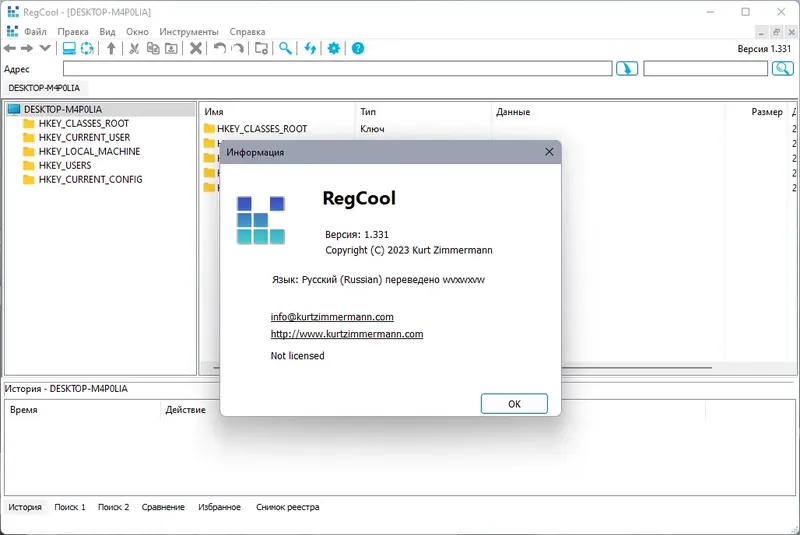Viewport: 800px width, 535px height.
Task: Click the blue refresh arrows icon
Action: [x=310, y=48]
